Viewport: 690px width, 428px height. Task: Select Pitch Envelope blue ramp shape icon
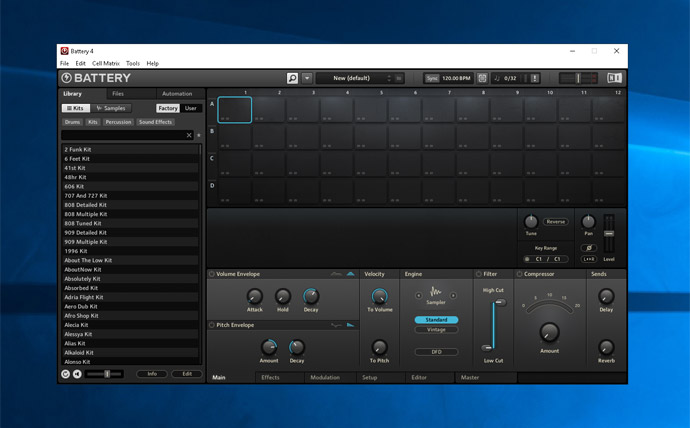coord(350,325)
